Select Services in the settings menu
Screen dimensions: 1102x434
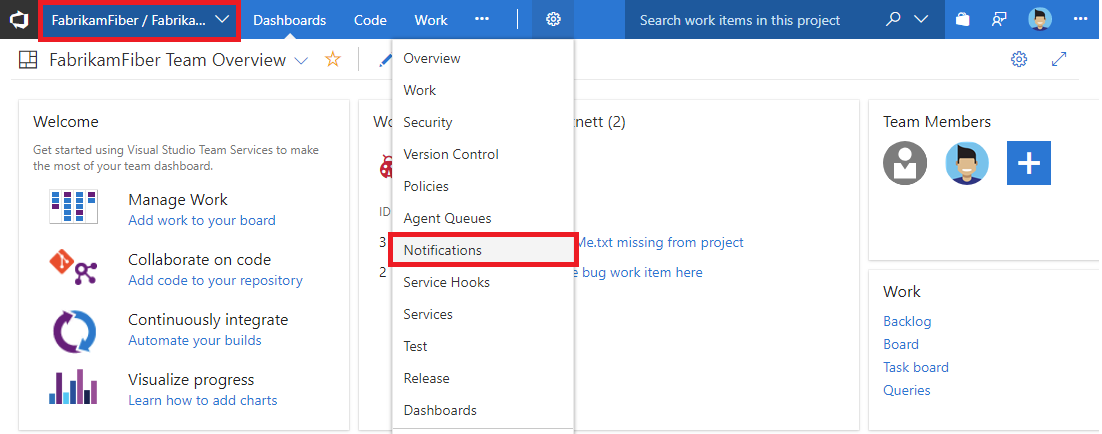[483, 314]
